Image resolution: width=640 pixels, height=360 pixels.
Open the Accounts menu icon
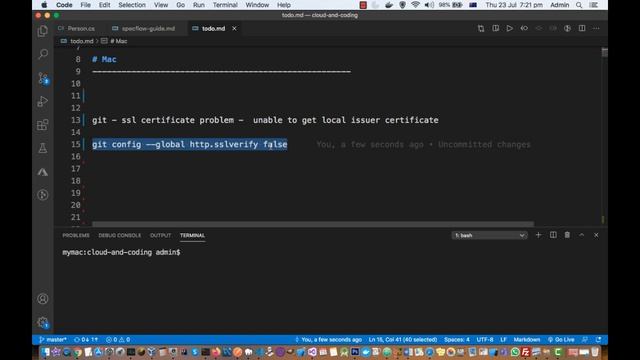(x=43, y=299)
